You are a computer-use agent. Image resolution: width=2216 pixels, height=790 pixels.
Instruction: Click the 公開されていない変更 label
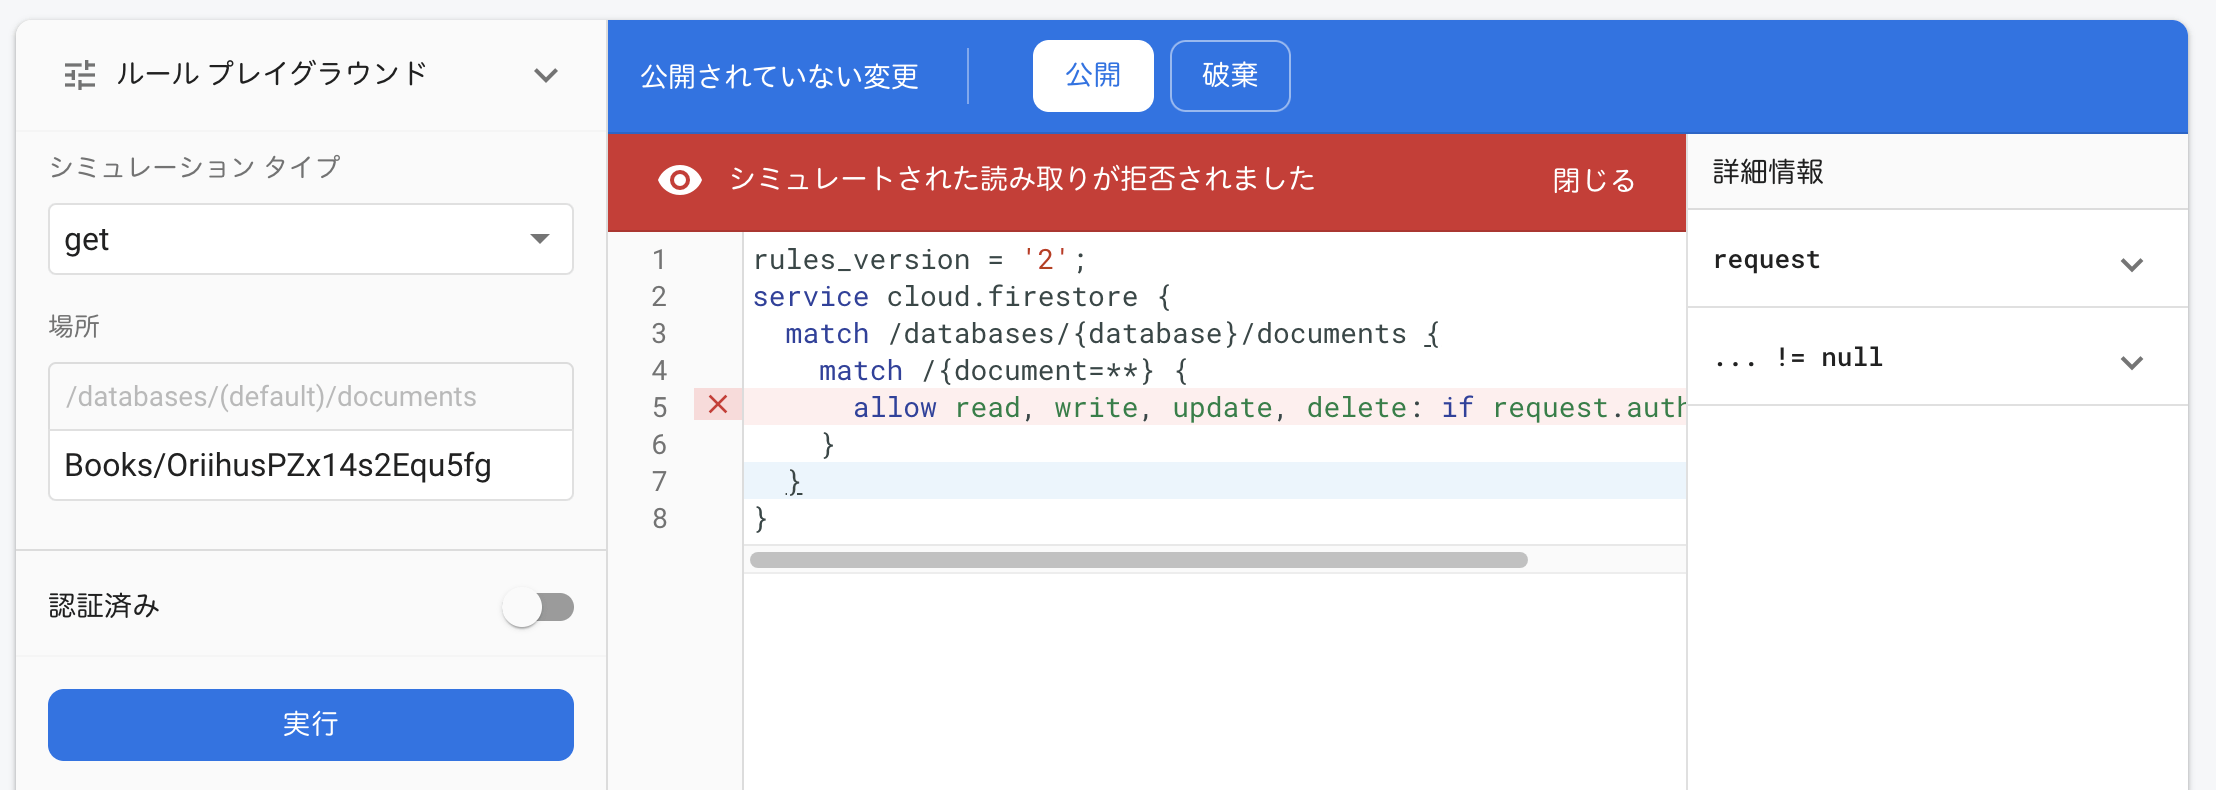point(779,76)
